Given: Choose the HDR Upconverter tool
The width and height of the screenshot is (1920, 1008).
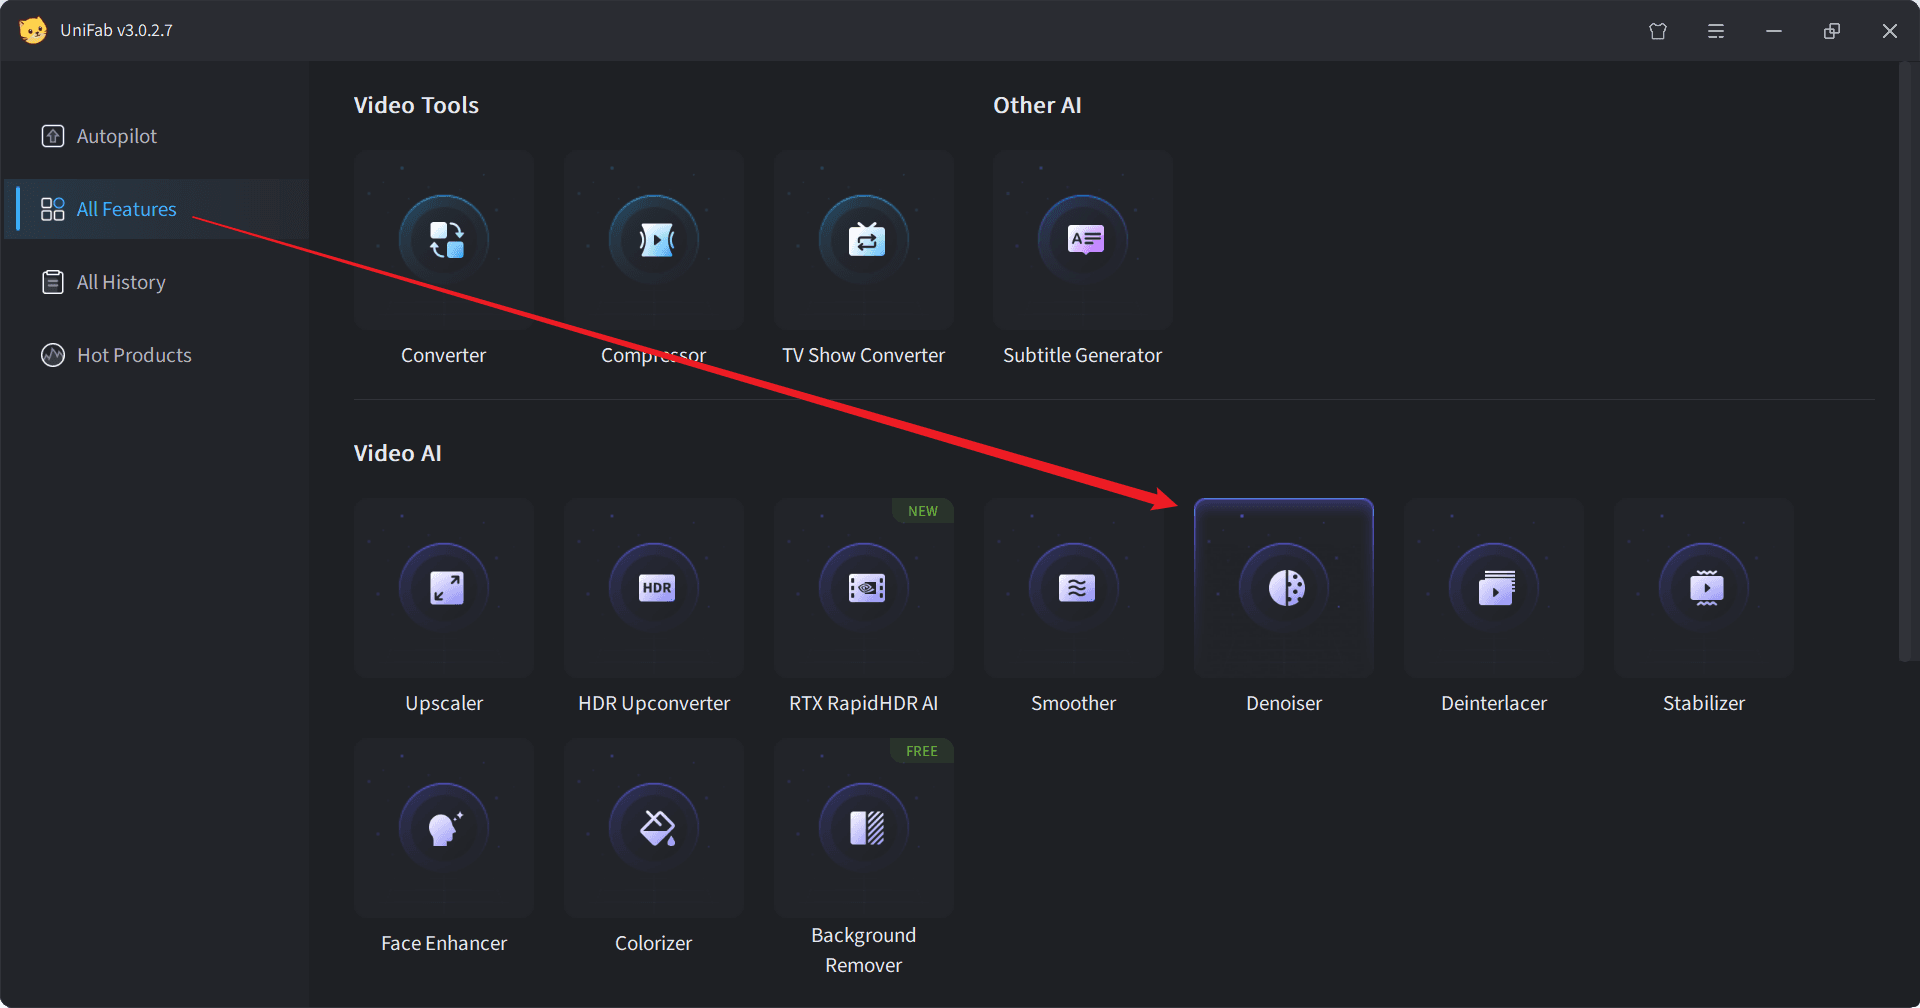Looking at the screenshot, I should pos(653,588).
